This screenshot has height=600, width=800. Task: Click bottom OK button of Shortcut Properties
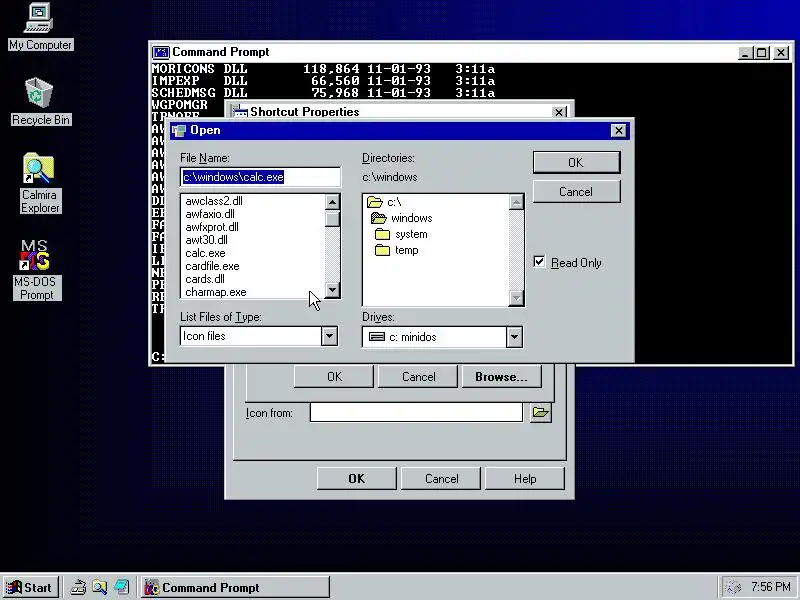pos(357,479)
